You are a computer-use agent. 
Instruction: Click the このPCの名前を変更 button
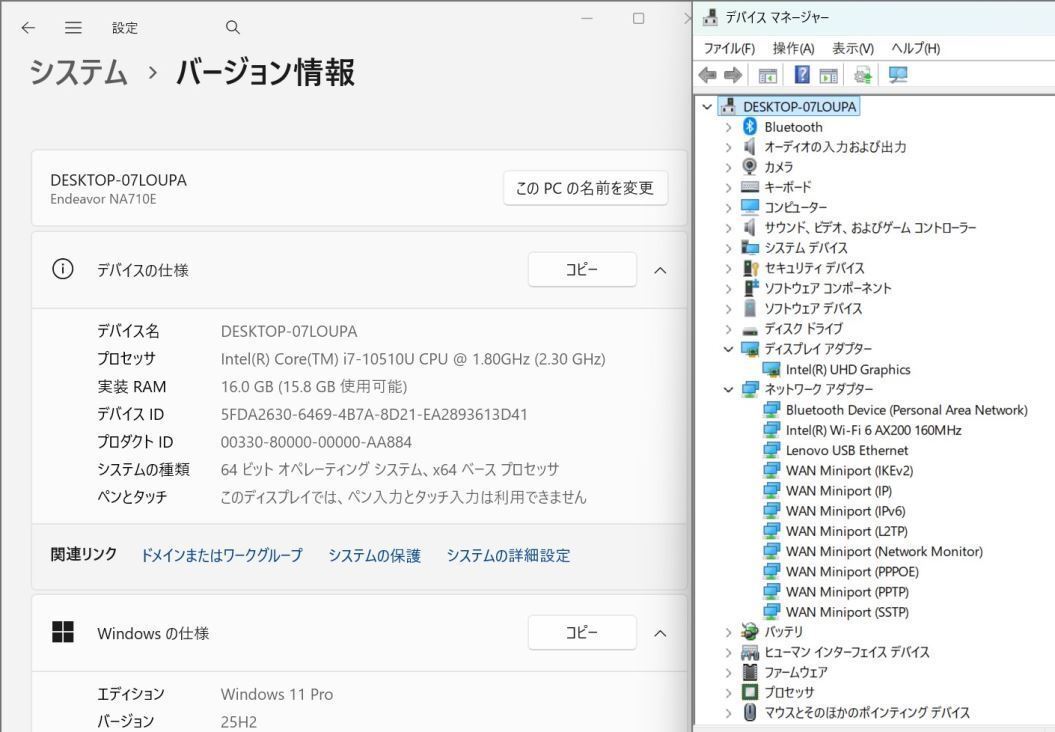(x=584, y=187)
